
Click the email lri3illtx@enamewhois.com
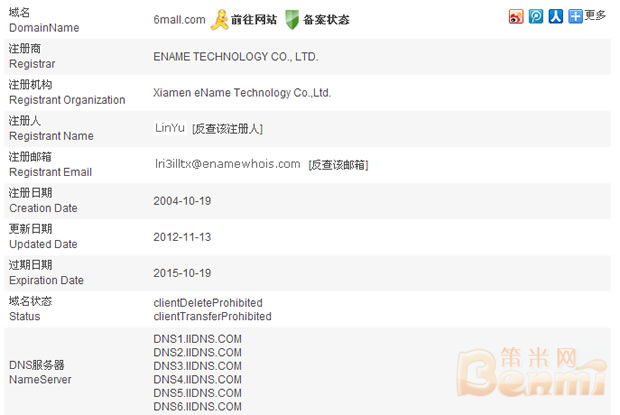pyautogui.click(x=227, y=164)
